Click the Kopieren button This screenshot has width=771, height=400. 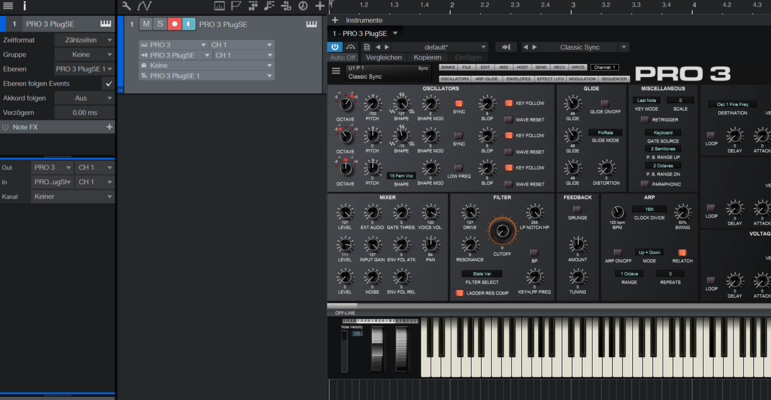[x=427, y=58]
